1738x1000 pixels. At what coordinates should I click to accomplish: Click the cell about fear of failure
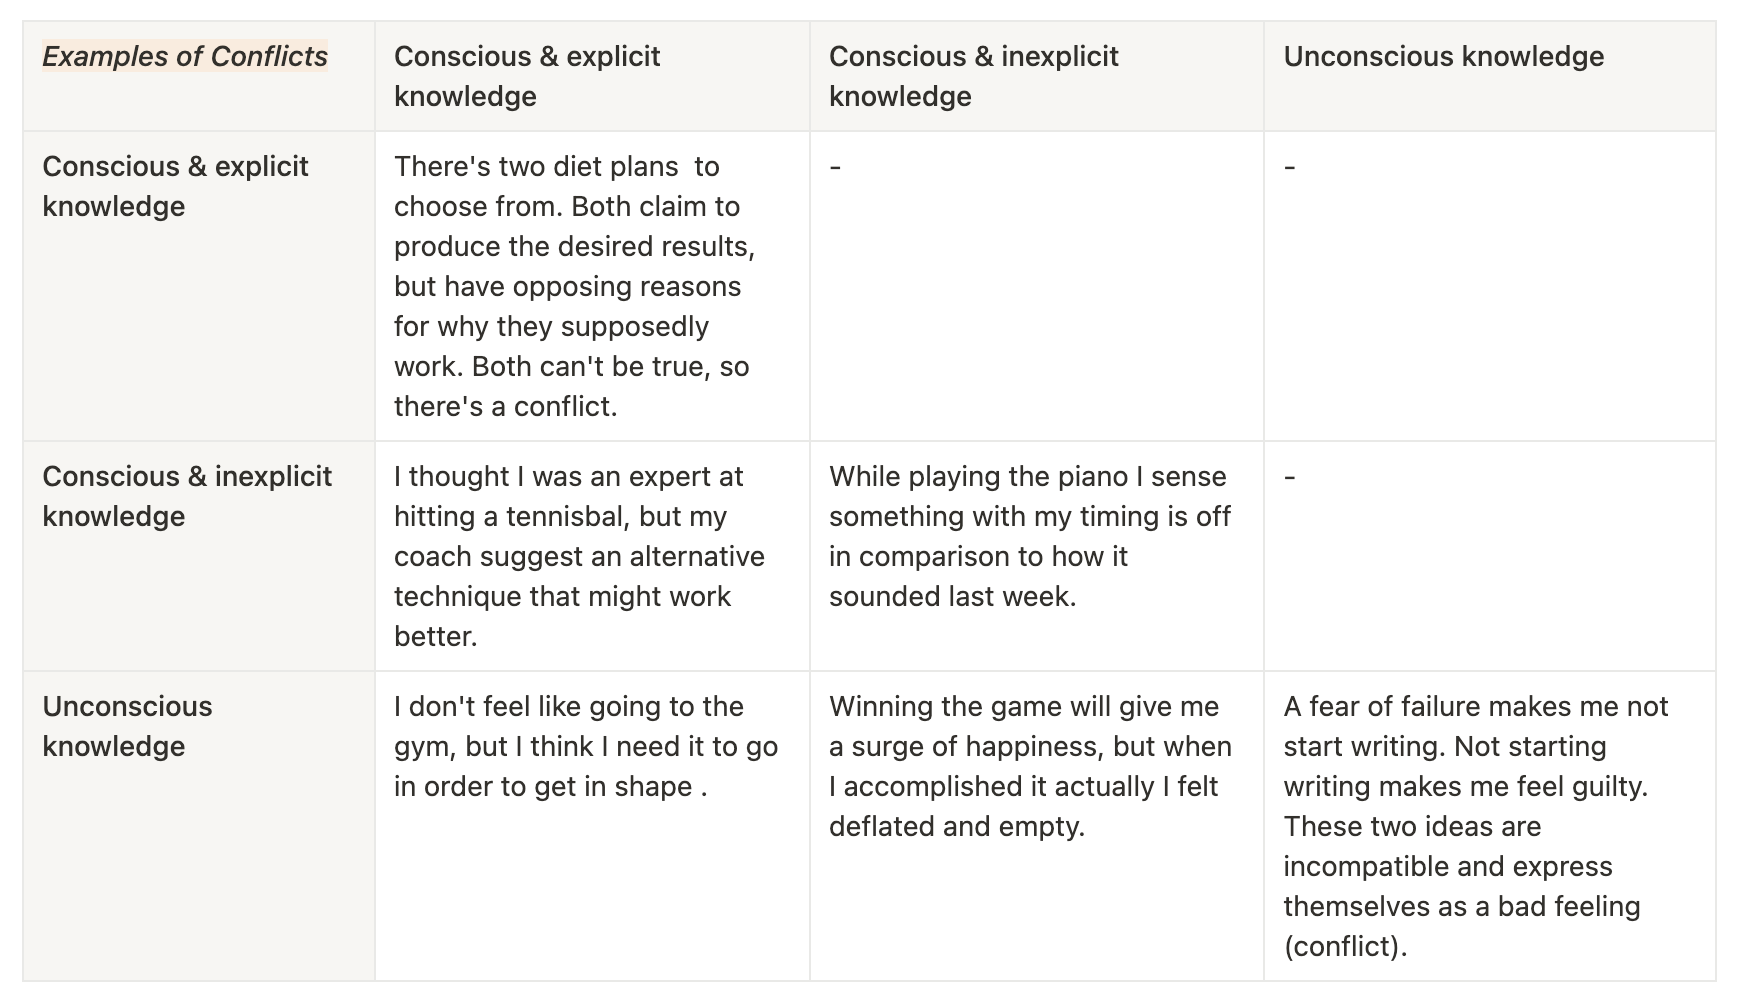[1475, 826]
